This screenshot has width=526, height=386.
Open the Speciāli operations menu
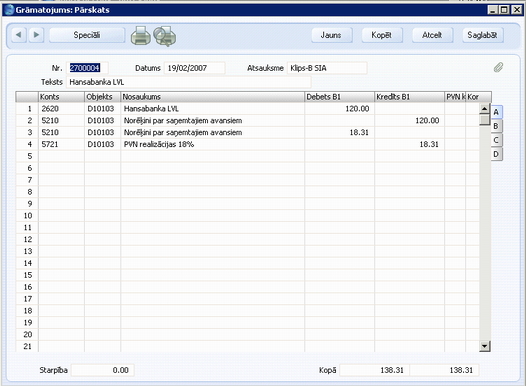tap(87, 35)
